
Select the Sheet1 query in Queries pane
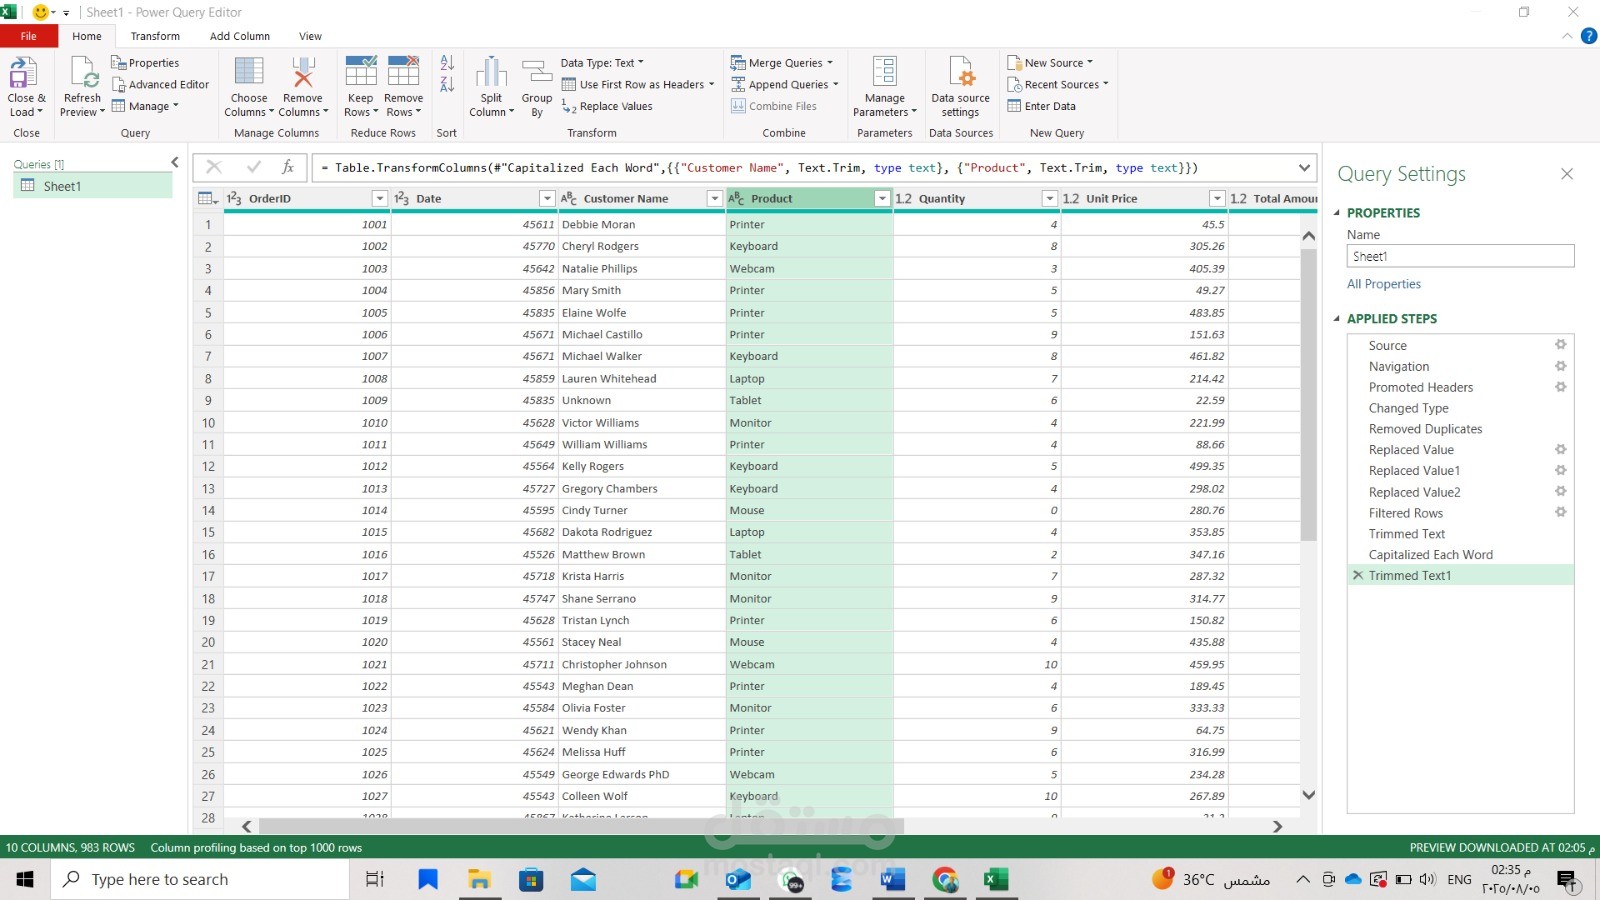click(x=93, y=186)
